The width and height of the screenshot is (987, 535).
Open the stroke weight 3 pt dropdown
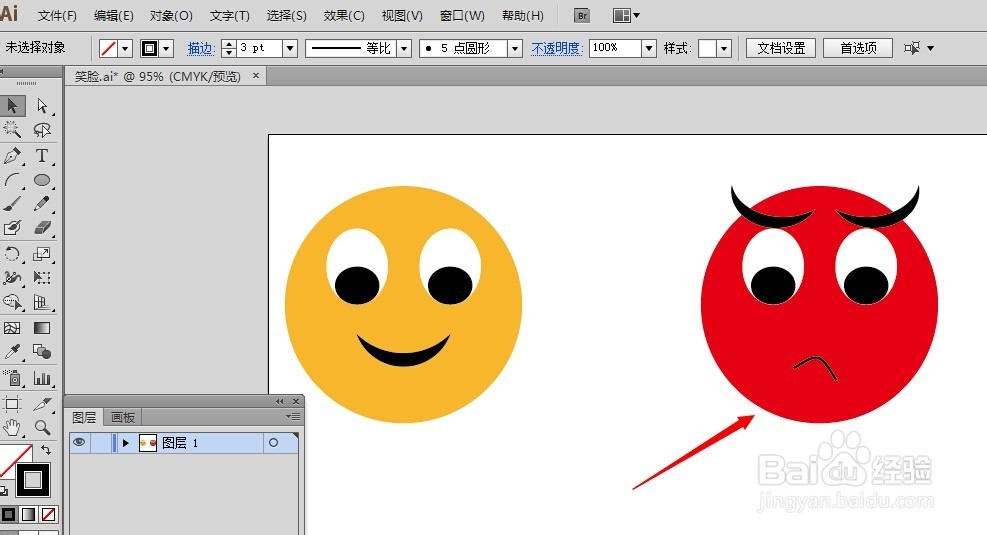pos(290,48)
